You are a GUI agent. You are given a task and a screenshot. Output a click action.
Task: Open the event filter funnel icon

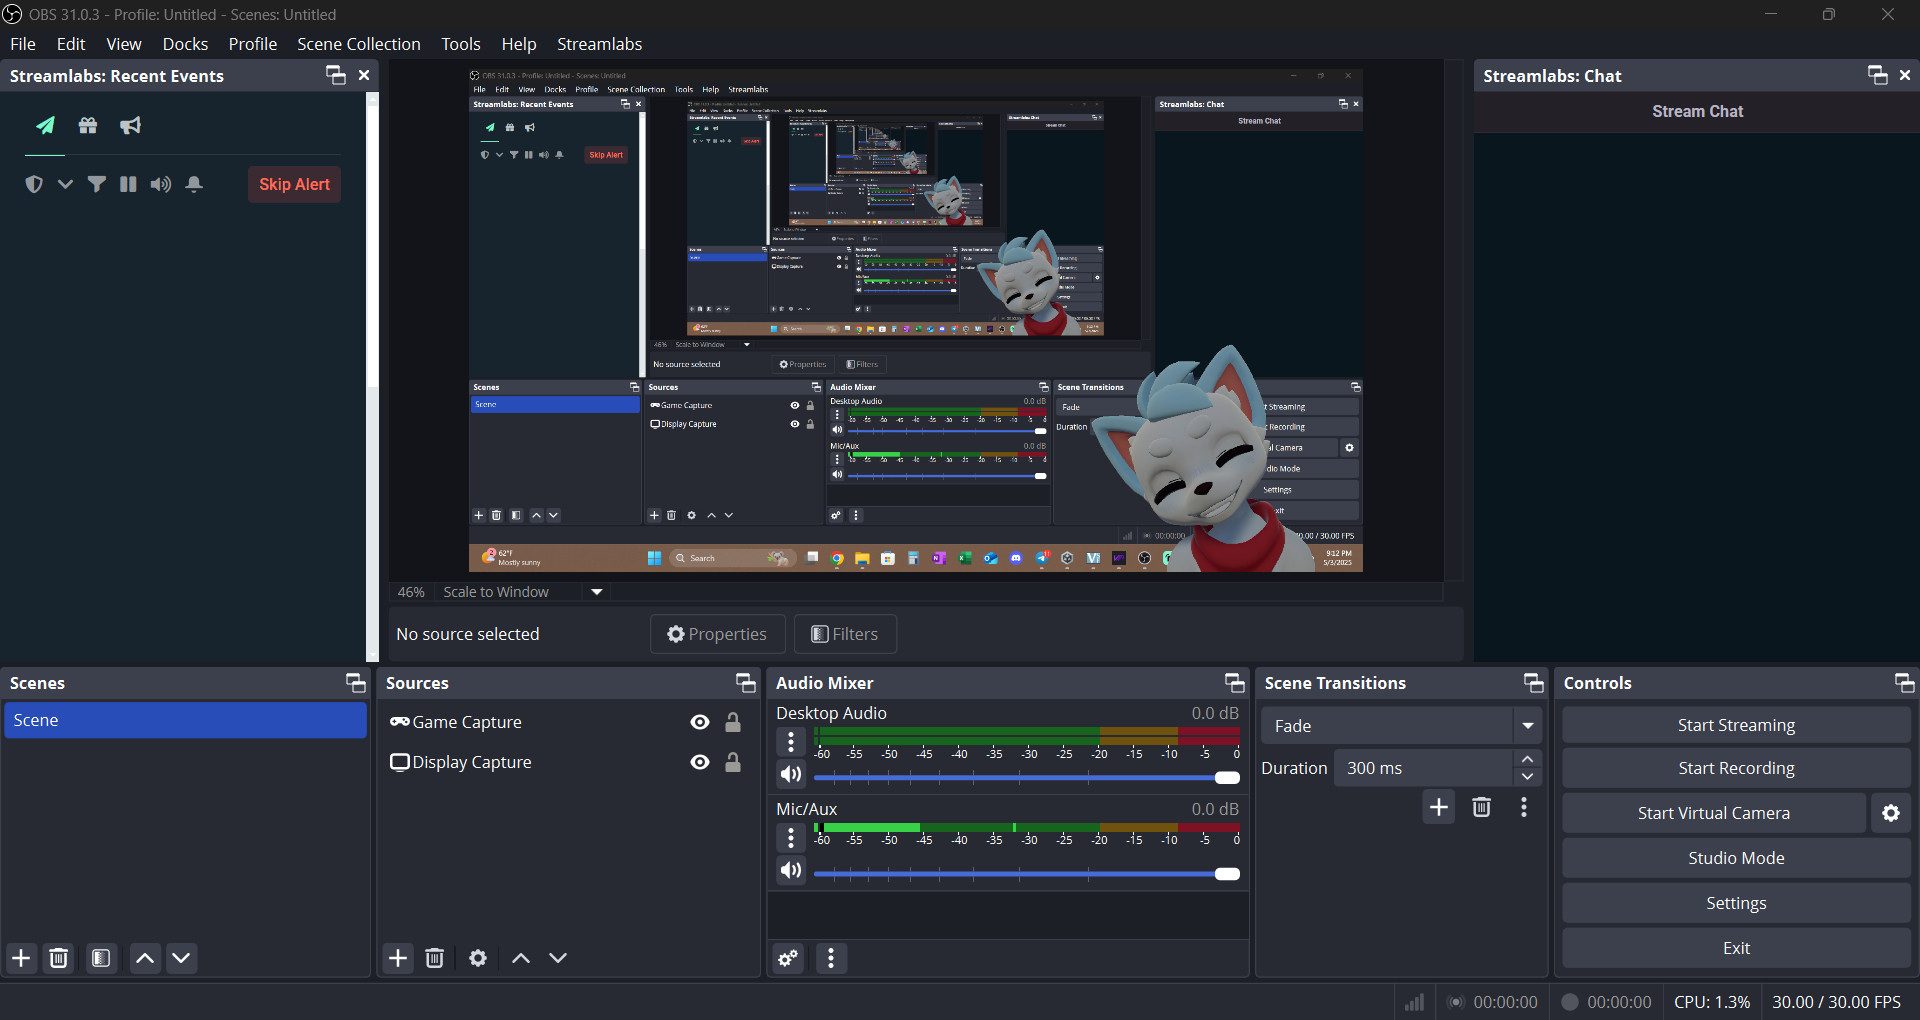pos(97,184)
